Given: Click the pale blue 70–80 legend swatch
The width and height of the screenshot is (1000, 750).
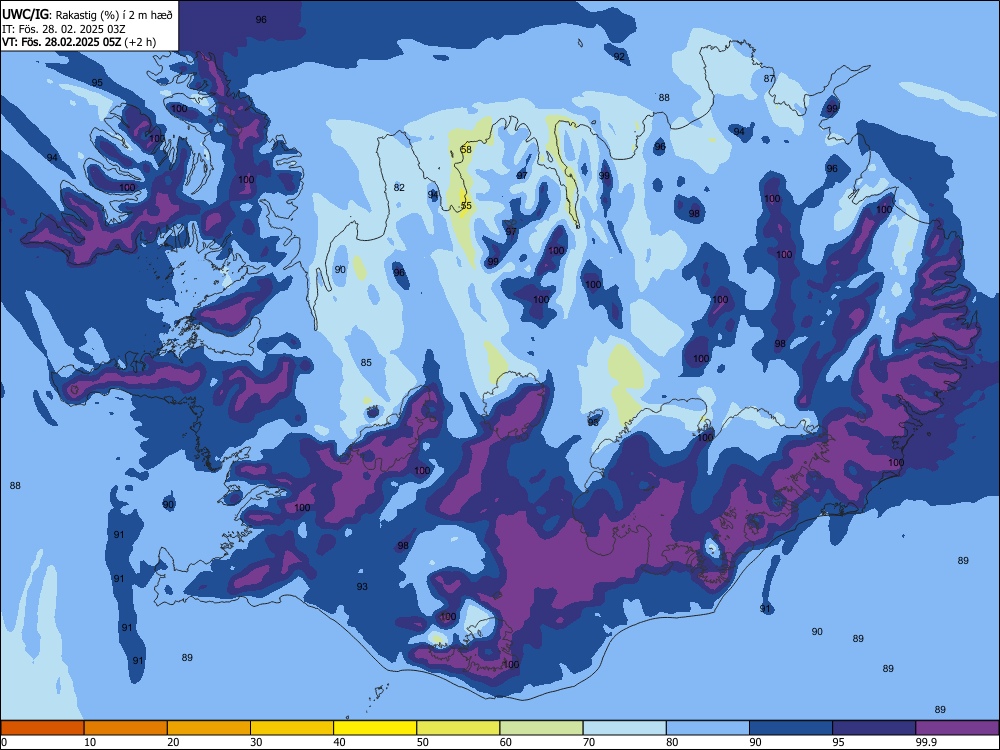Looking at the screenshot, I should coord(624,728).
